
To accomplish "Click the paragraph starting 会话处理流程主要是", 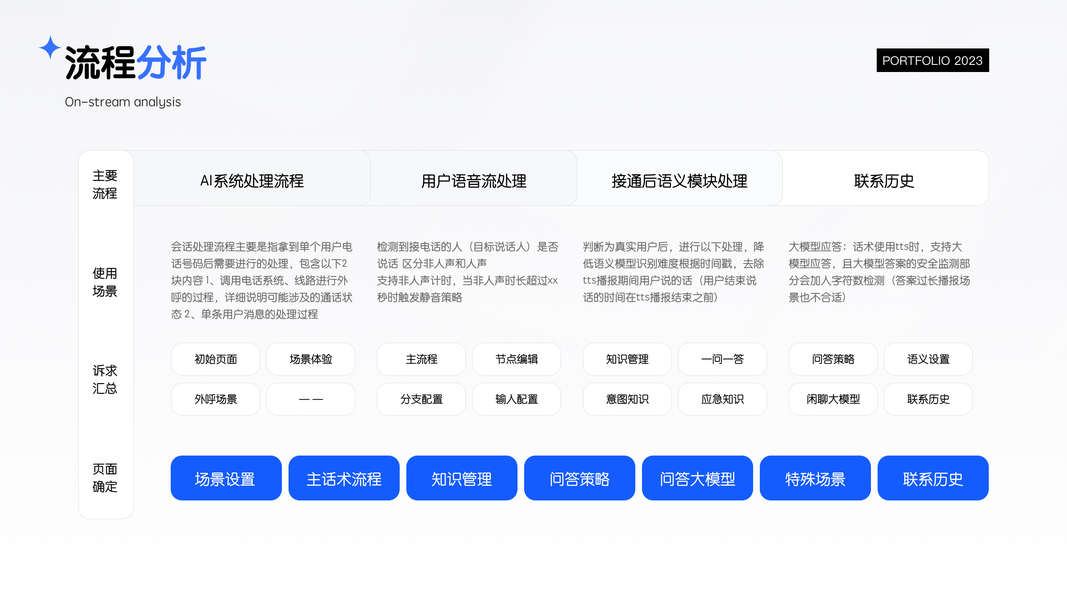I will point(262,280).
